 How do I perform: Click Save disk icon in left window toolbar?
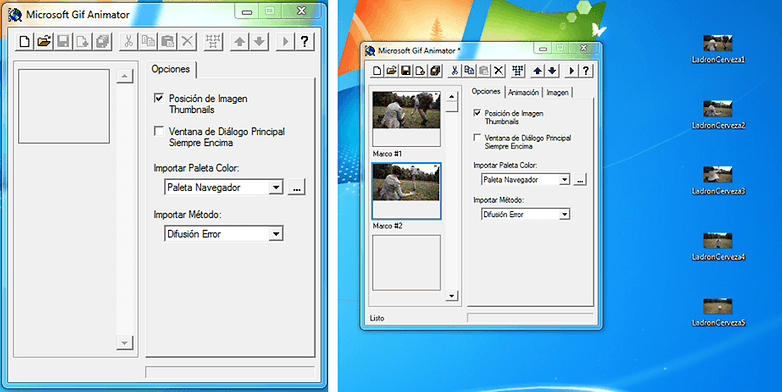pyautogui.click(x=63, y=41)
